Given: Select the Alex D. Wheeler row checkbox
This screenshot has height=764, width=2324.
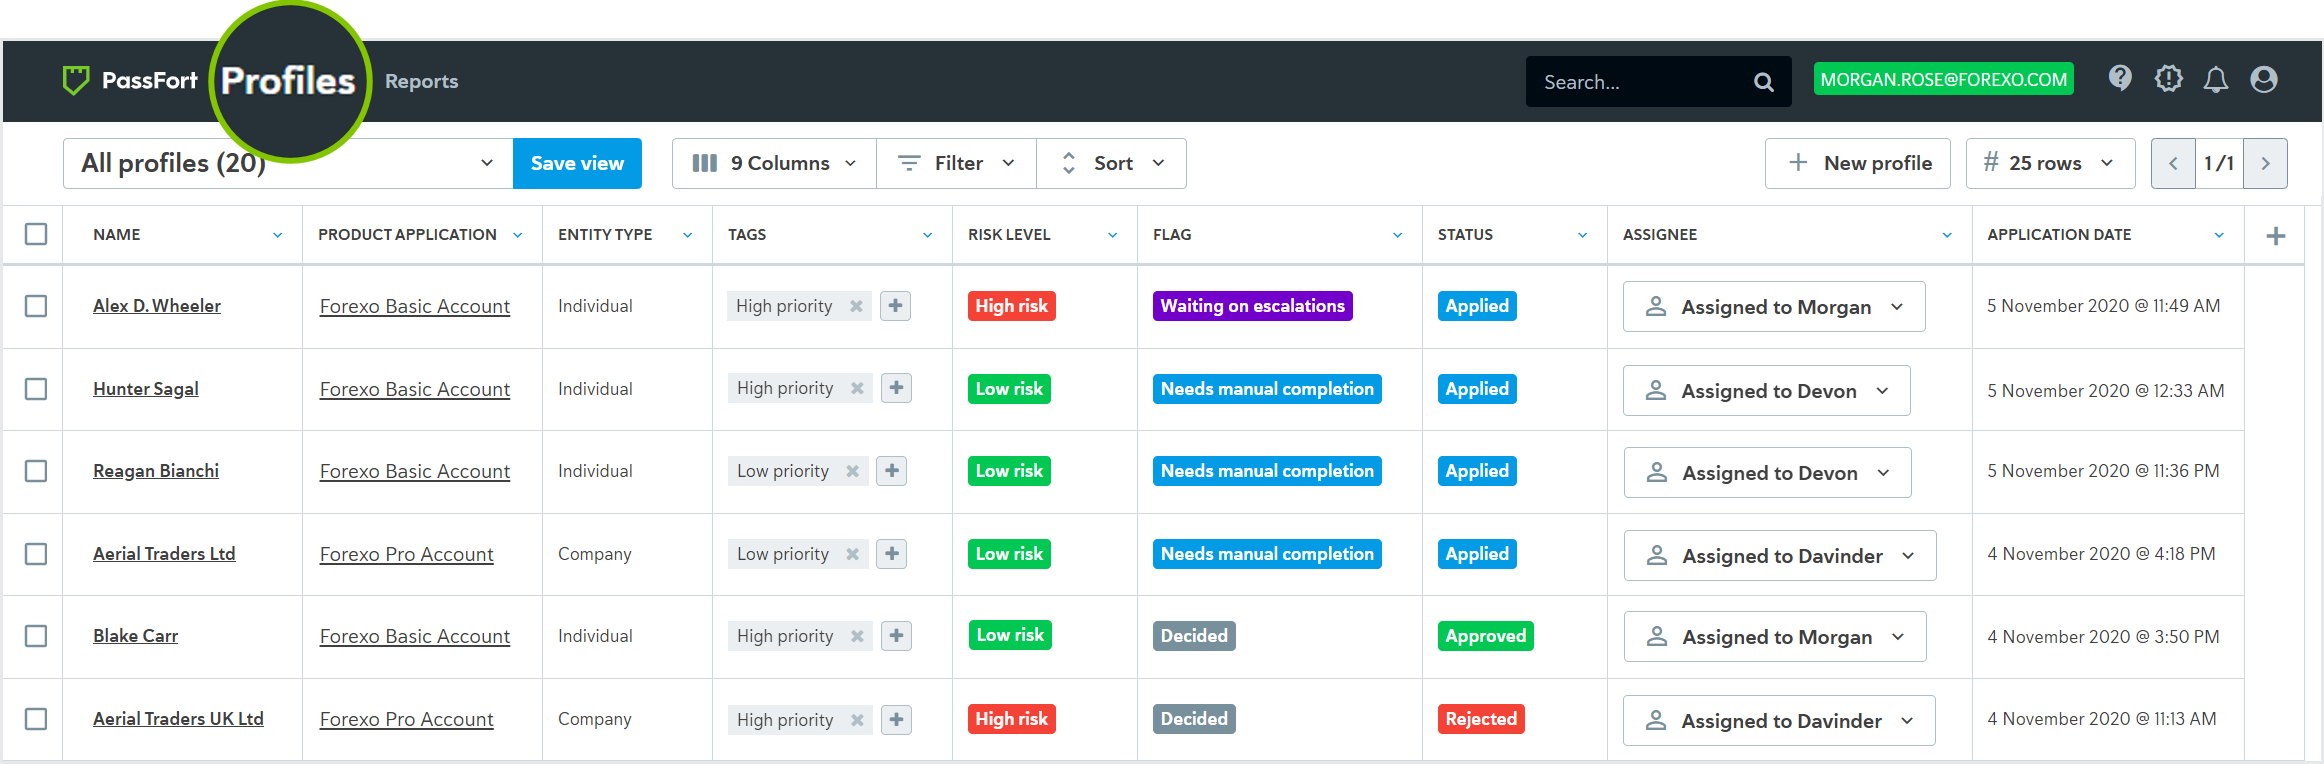Looking at the screenshot, I should [36, 306].
